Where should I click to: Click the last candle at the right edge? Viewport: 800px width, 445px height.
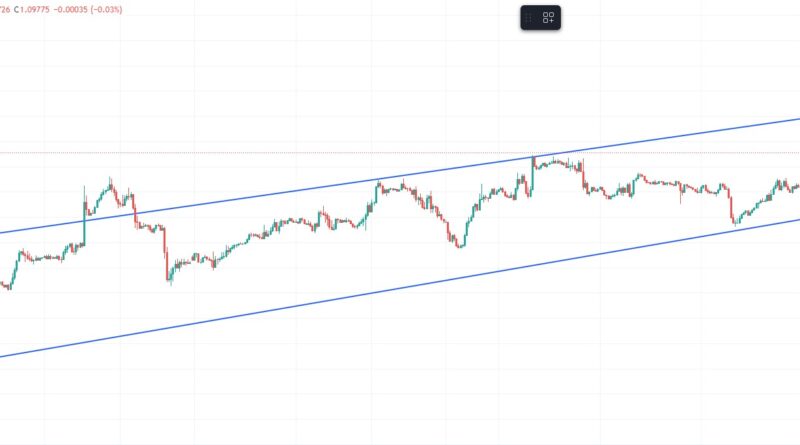[x=796, y=187]
